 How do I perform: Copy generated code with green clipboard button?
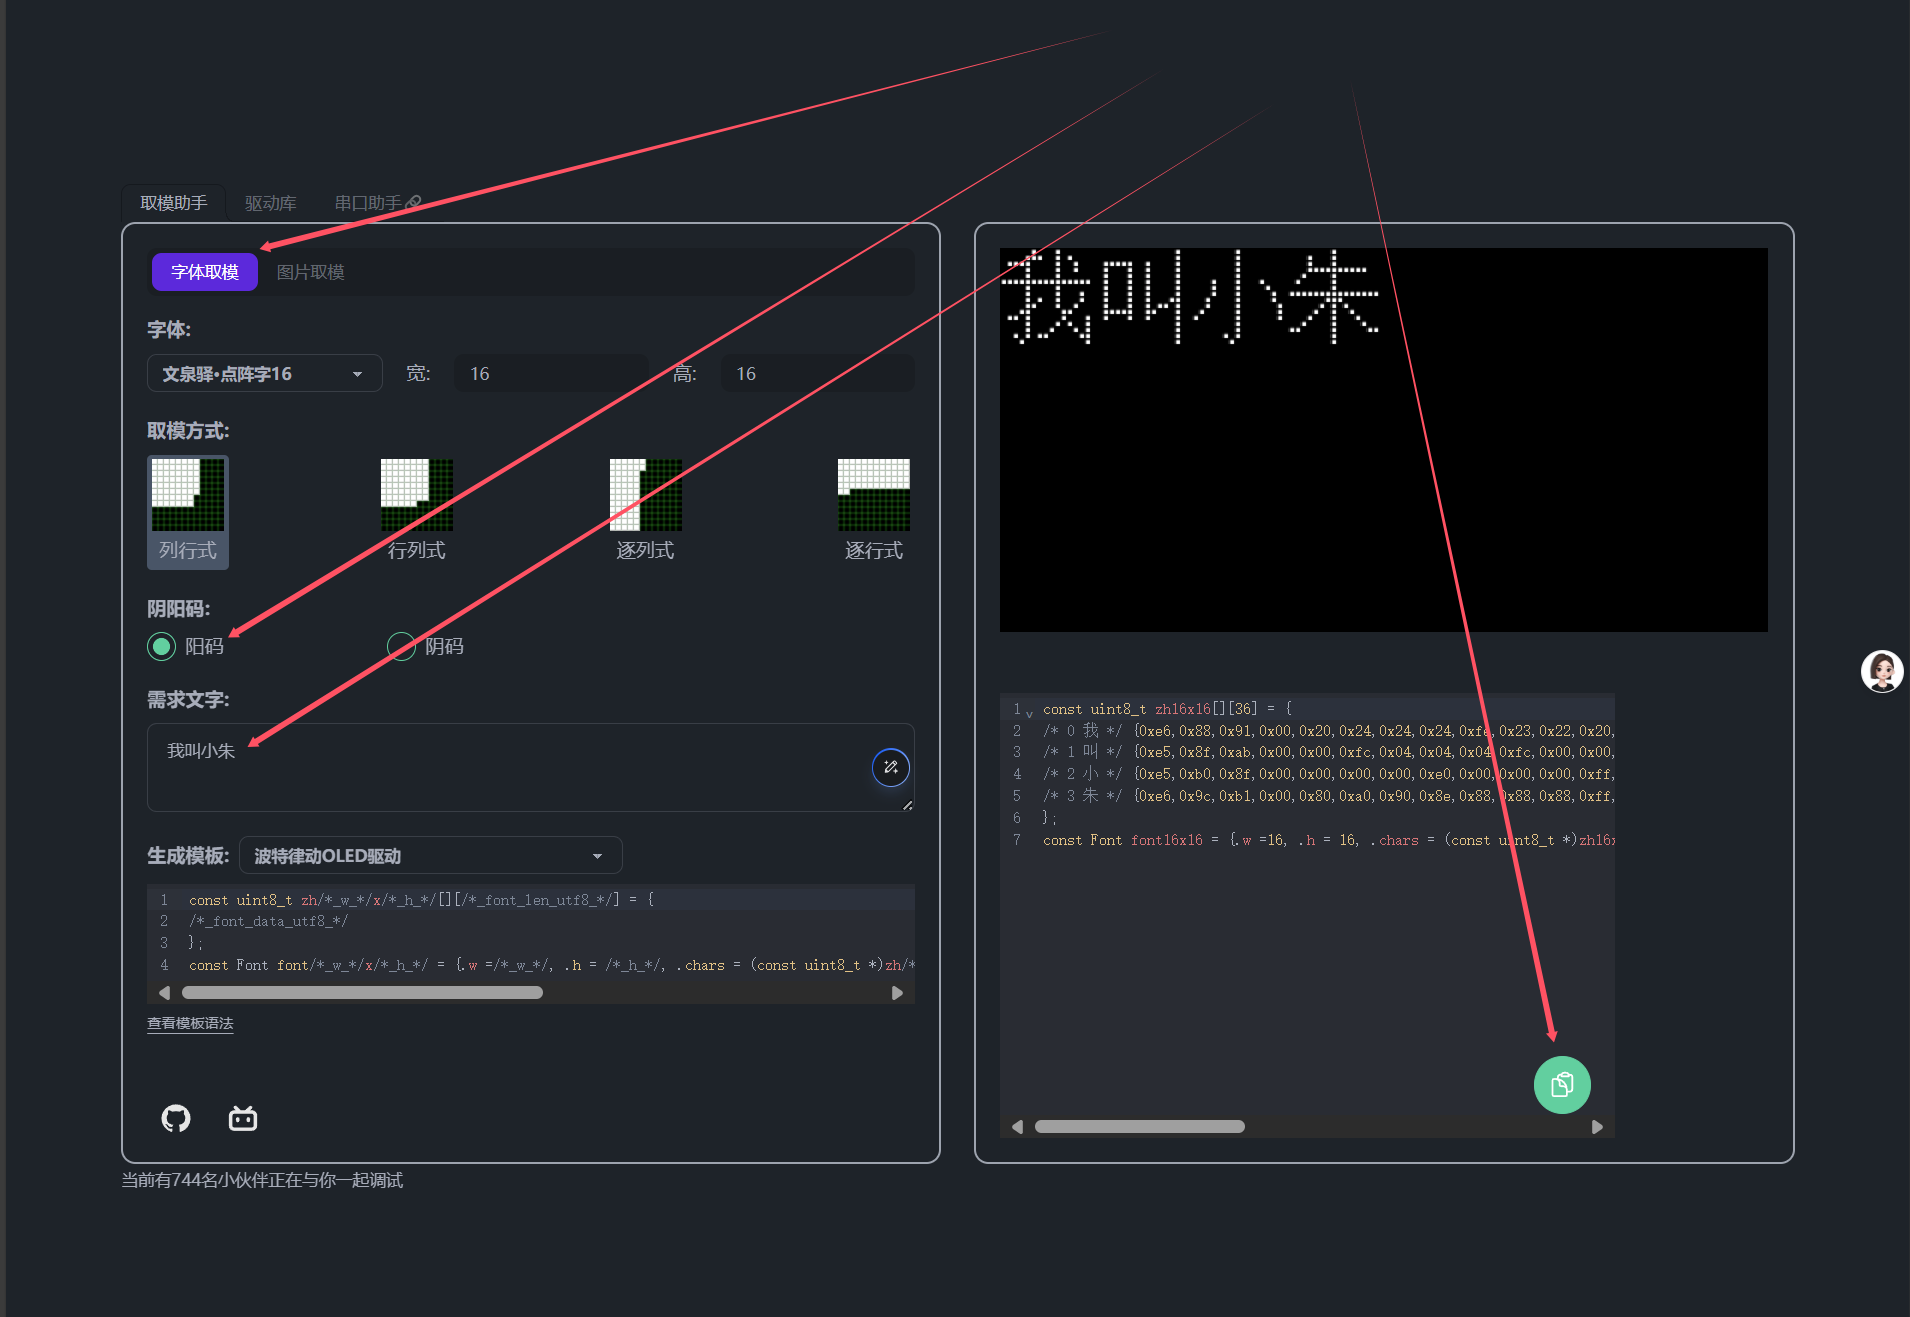point(1562,1085)
